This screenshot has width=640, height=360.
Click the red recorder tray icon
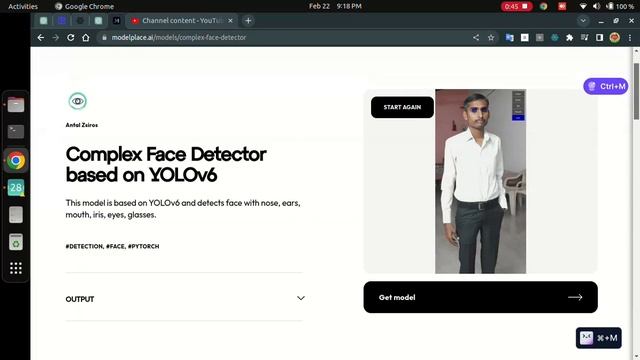tap(562, 6)
